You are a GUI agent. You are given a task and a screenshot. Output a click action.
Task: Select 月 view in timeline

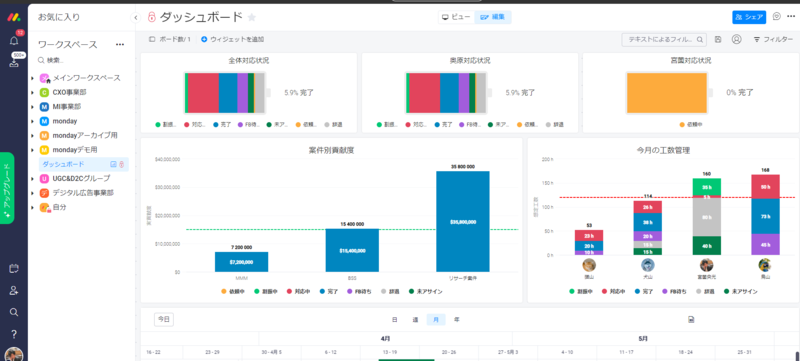pos(436,320)
